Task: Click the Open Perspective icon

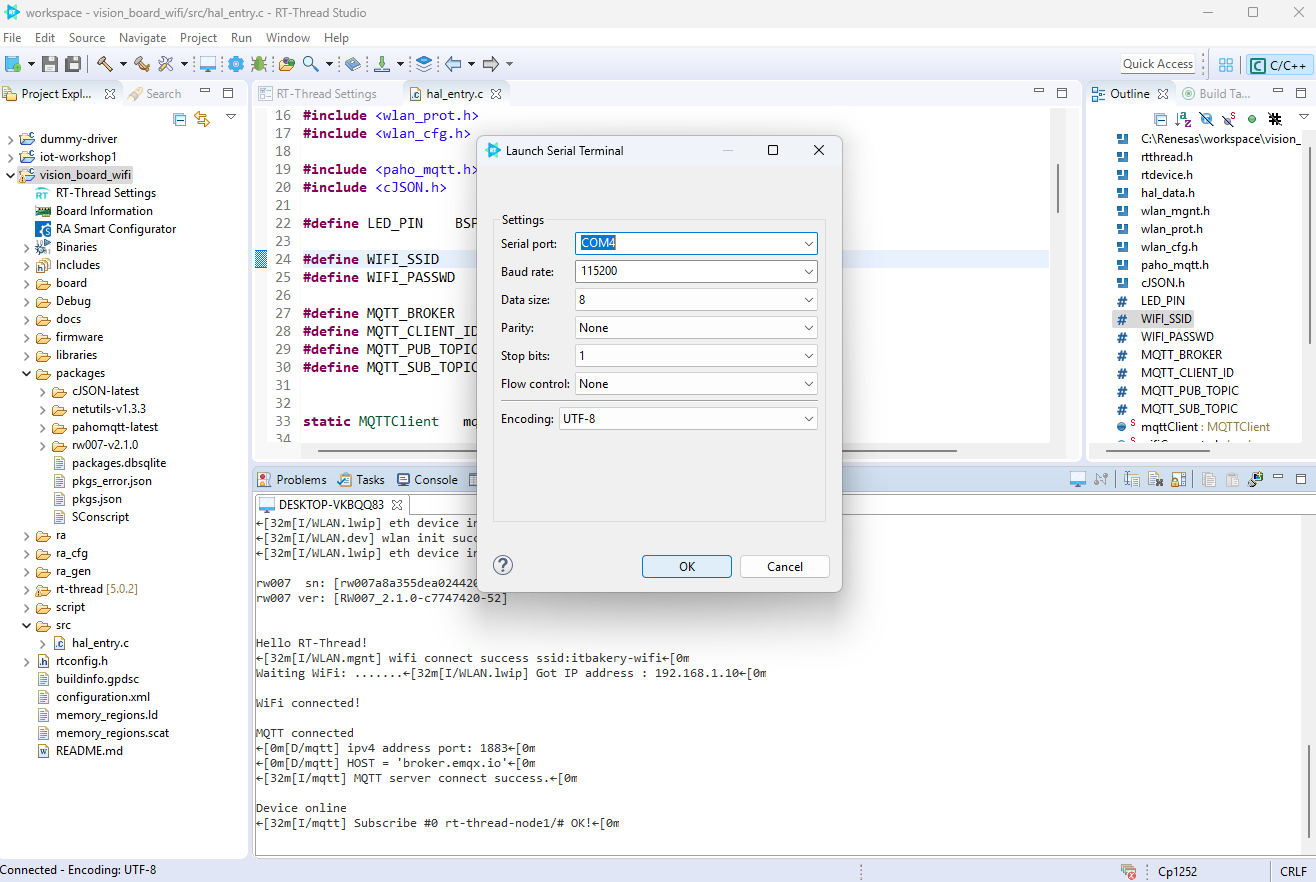Action: coord(1226,65)
